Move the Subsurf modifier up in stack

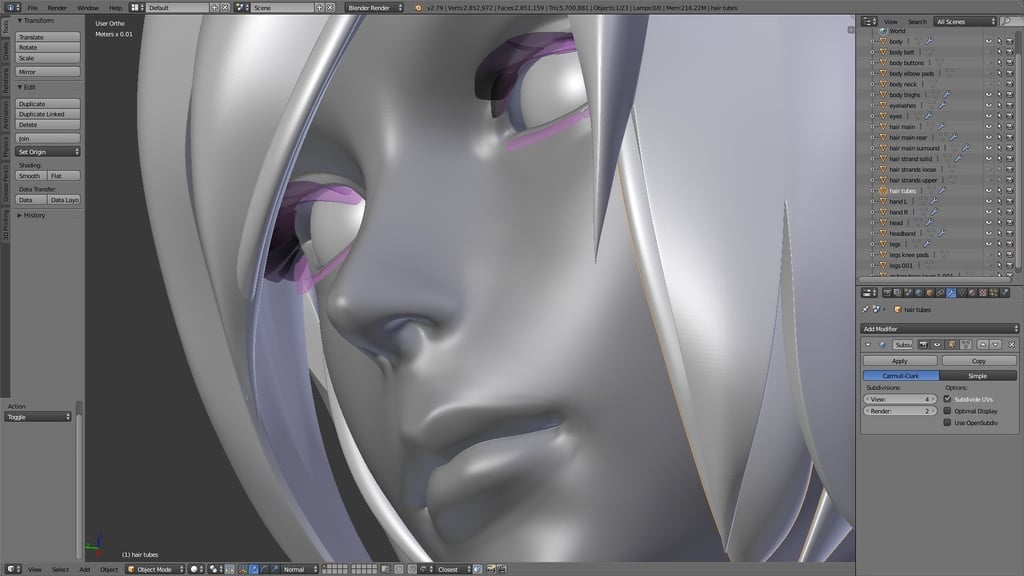point(983,344)
